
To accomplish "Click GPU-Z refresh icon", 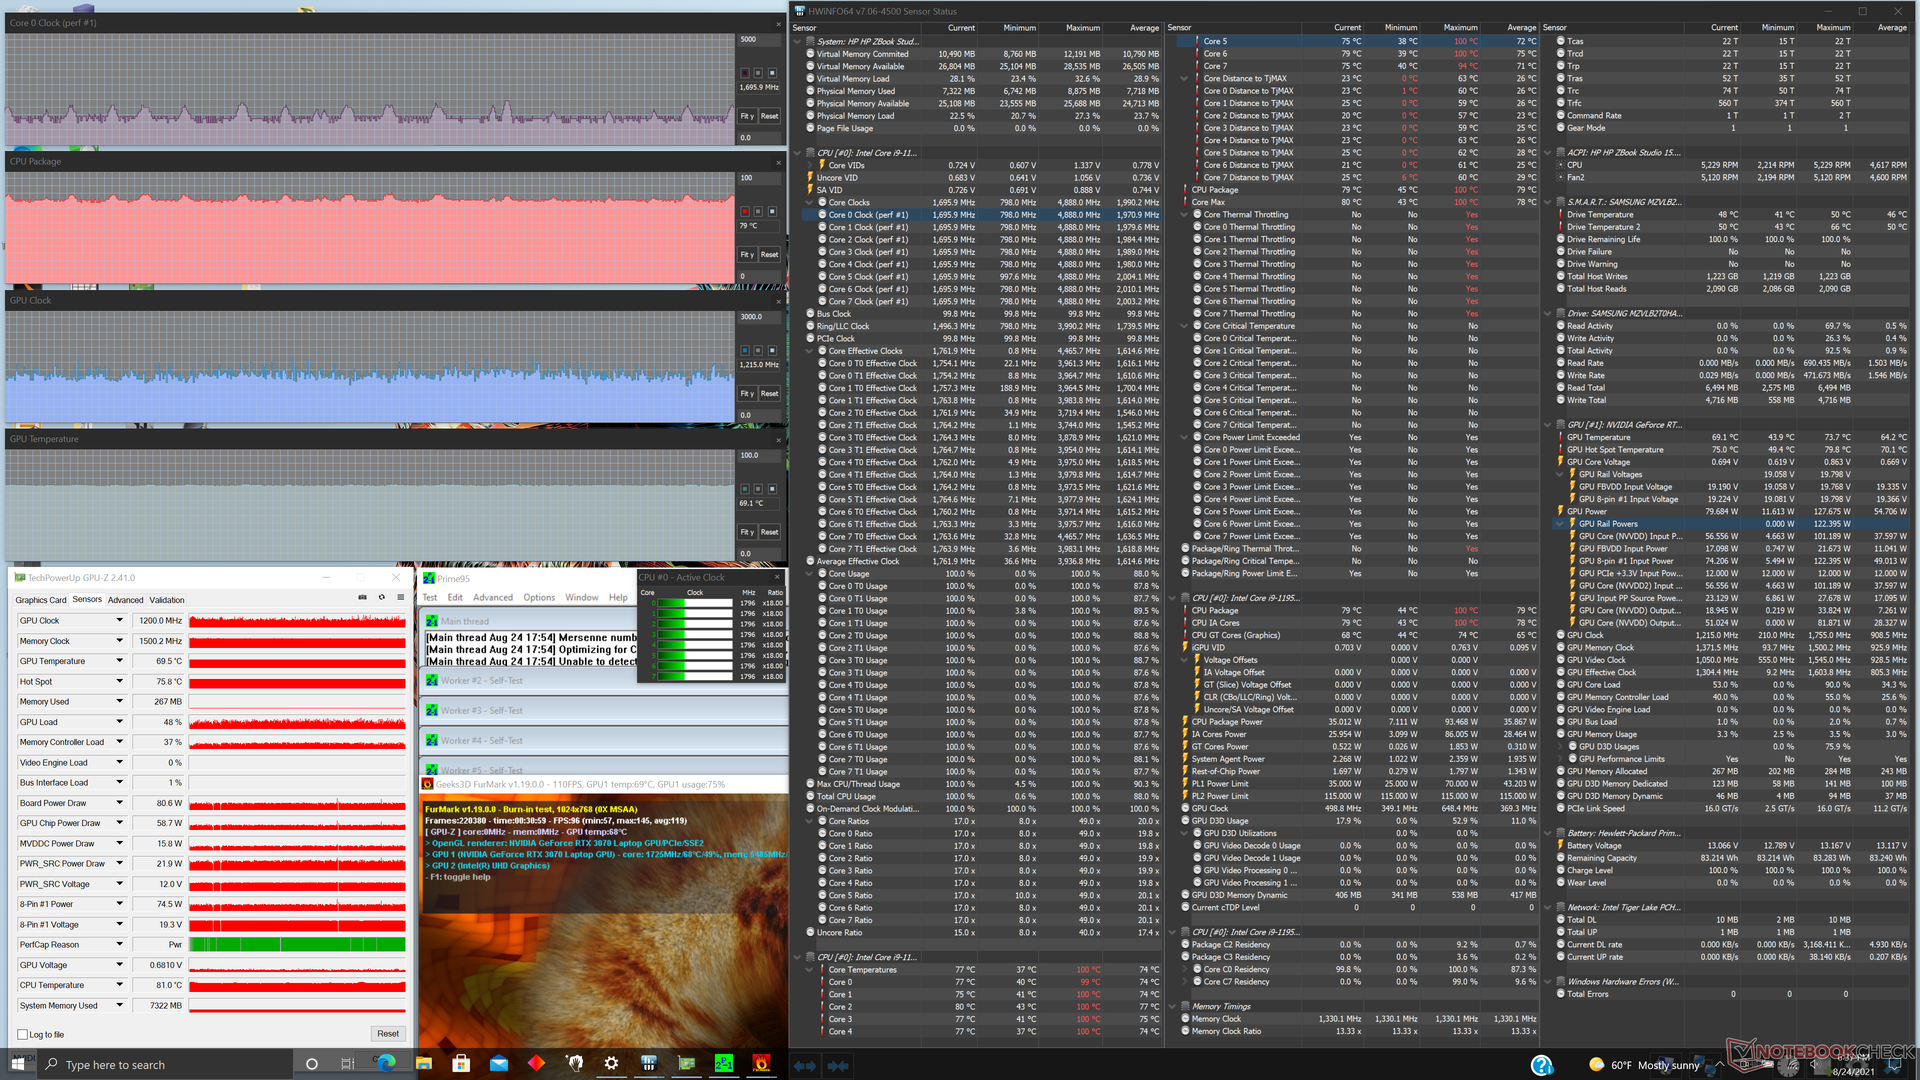I will point(381,597).
